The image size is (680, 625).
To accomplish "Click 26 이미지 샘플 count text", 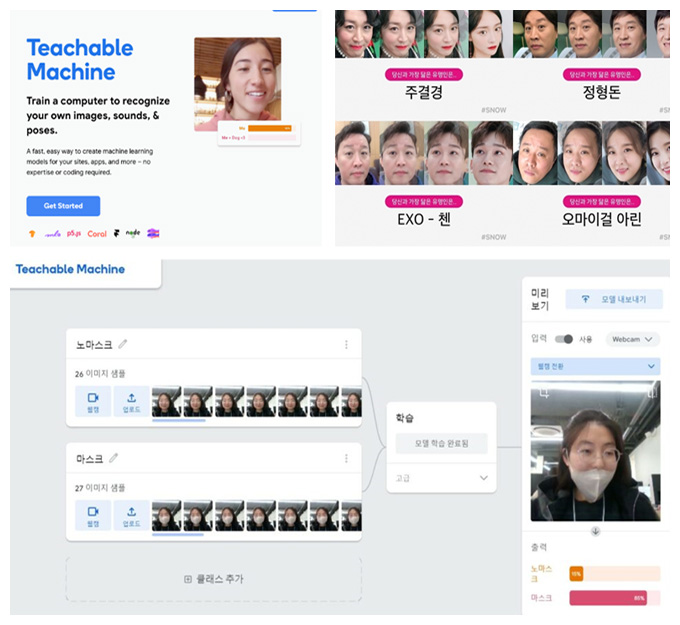I will (x=100, y=373).
